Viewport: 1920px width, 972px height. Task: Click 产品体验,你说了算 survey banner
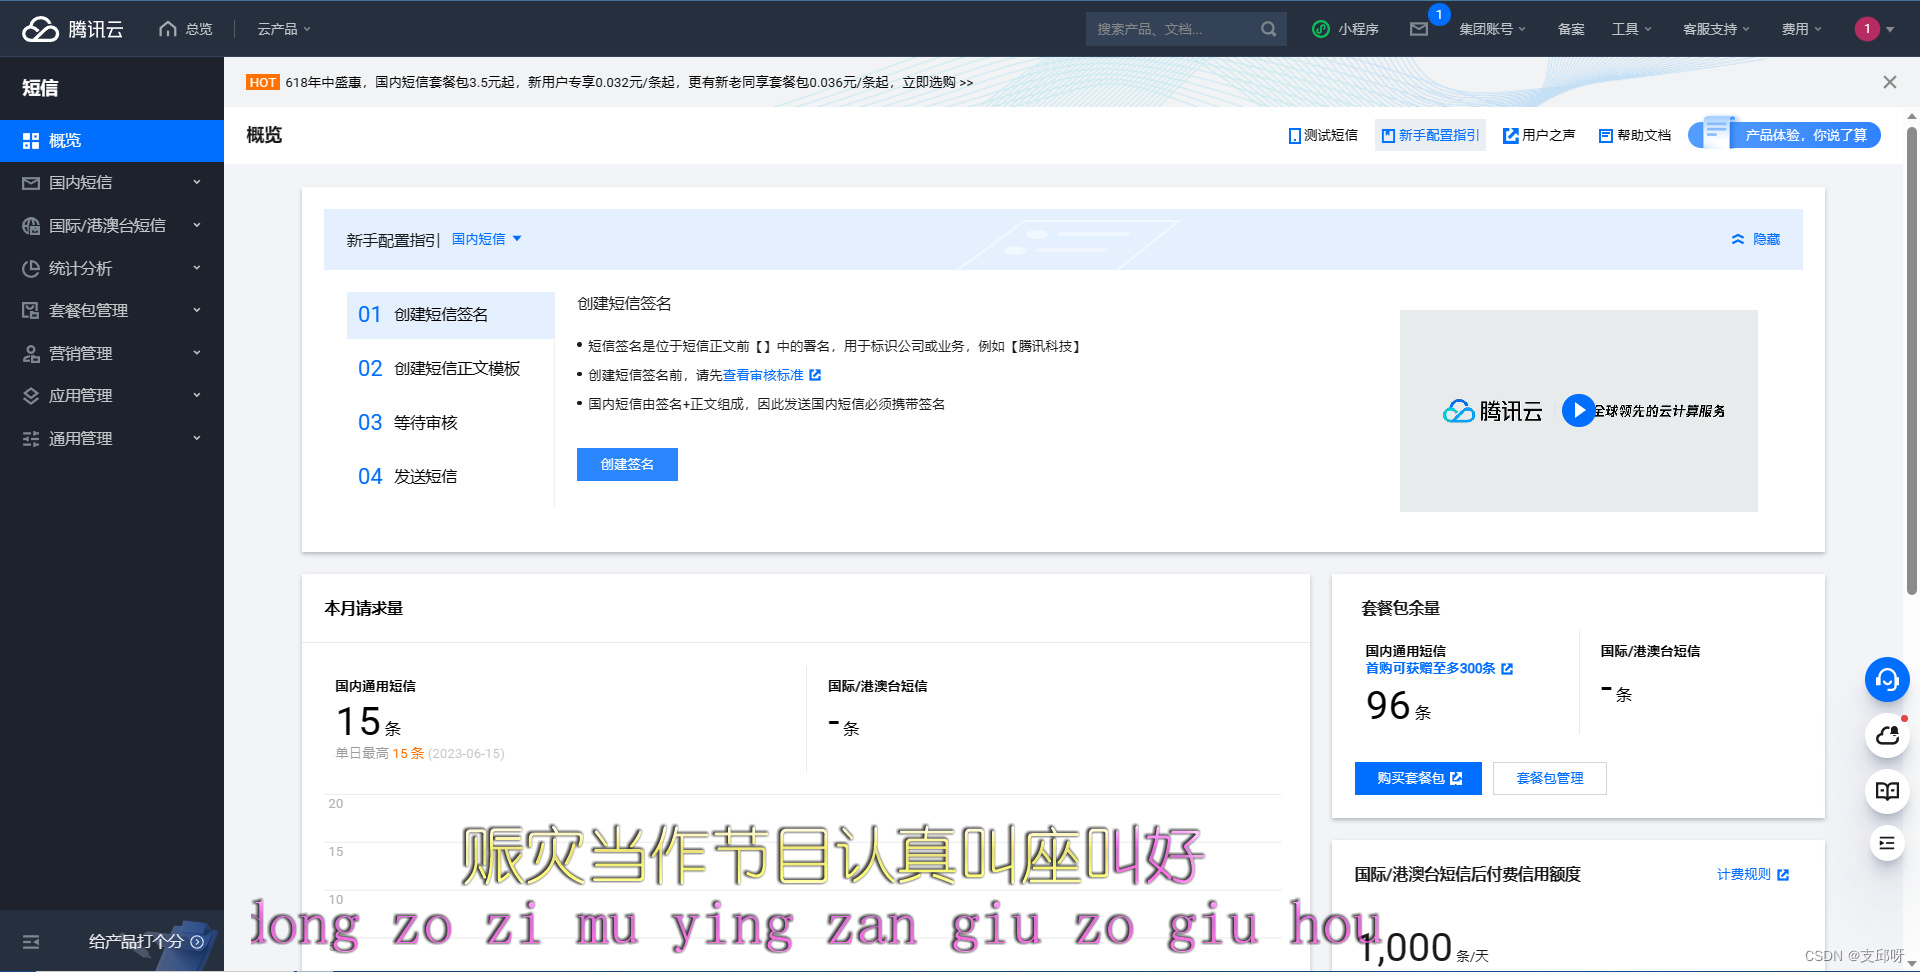coord(1785,134)
